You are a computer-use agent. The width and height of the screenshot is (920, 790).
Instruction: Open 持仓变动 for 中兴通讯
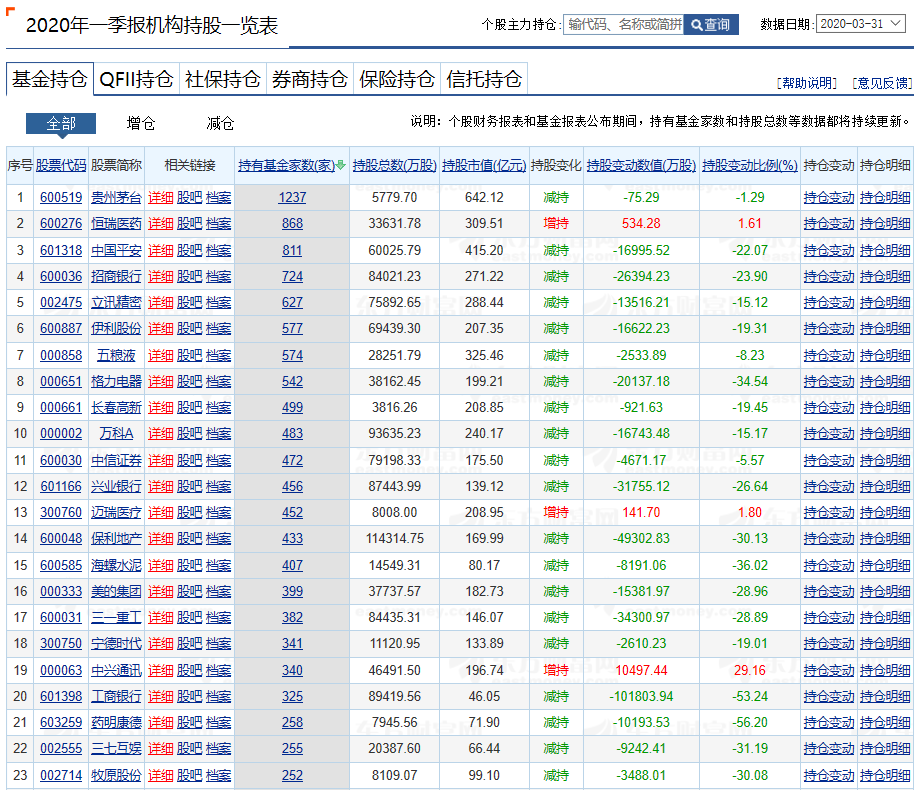click(829, 670)
